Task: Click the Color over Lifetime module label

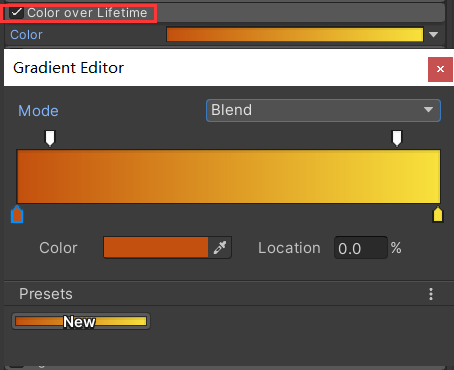Action: [x=87, y=13]
